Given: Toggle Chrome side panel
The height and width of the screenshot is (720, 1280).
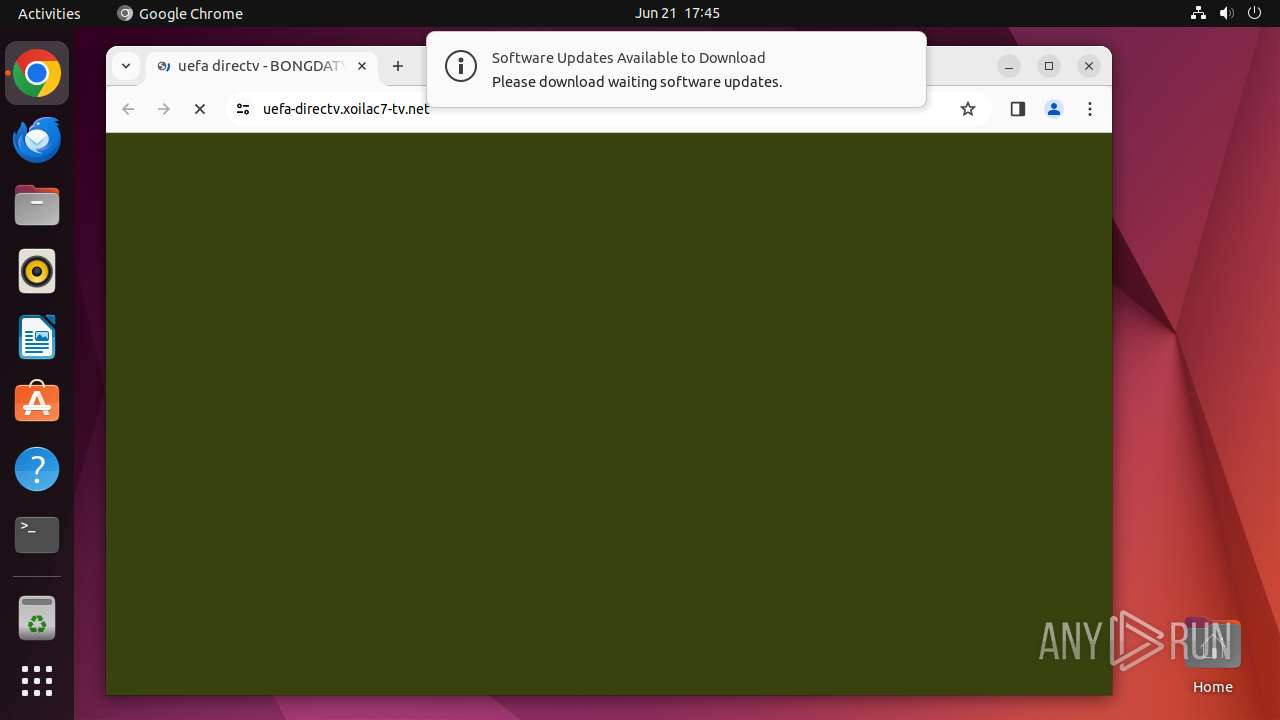Looking at the screenshot, I should 1018,109.
